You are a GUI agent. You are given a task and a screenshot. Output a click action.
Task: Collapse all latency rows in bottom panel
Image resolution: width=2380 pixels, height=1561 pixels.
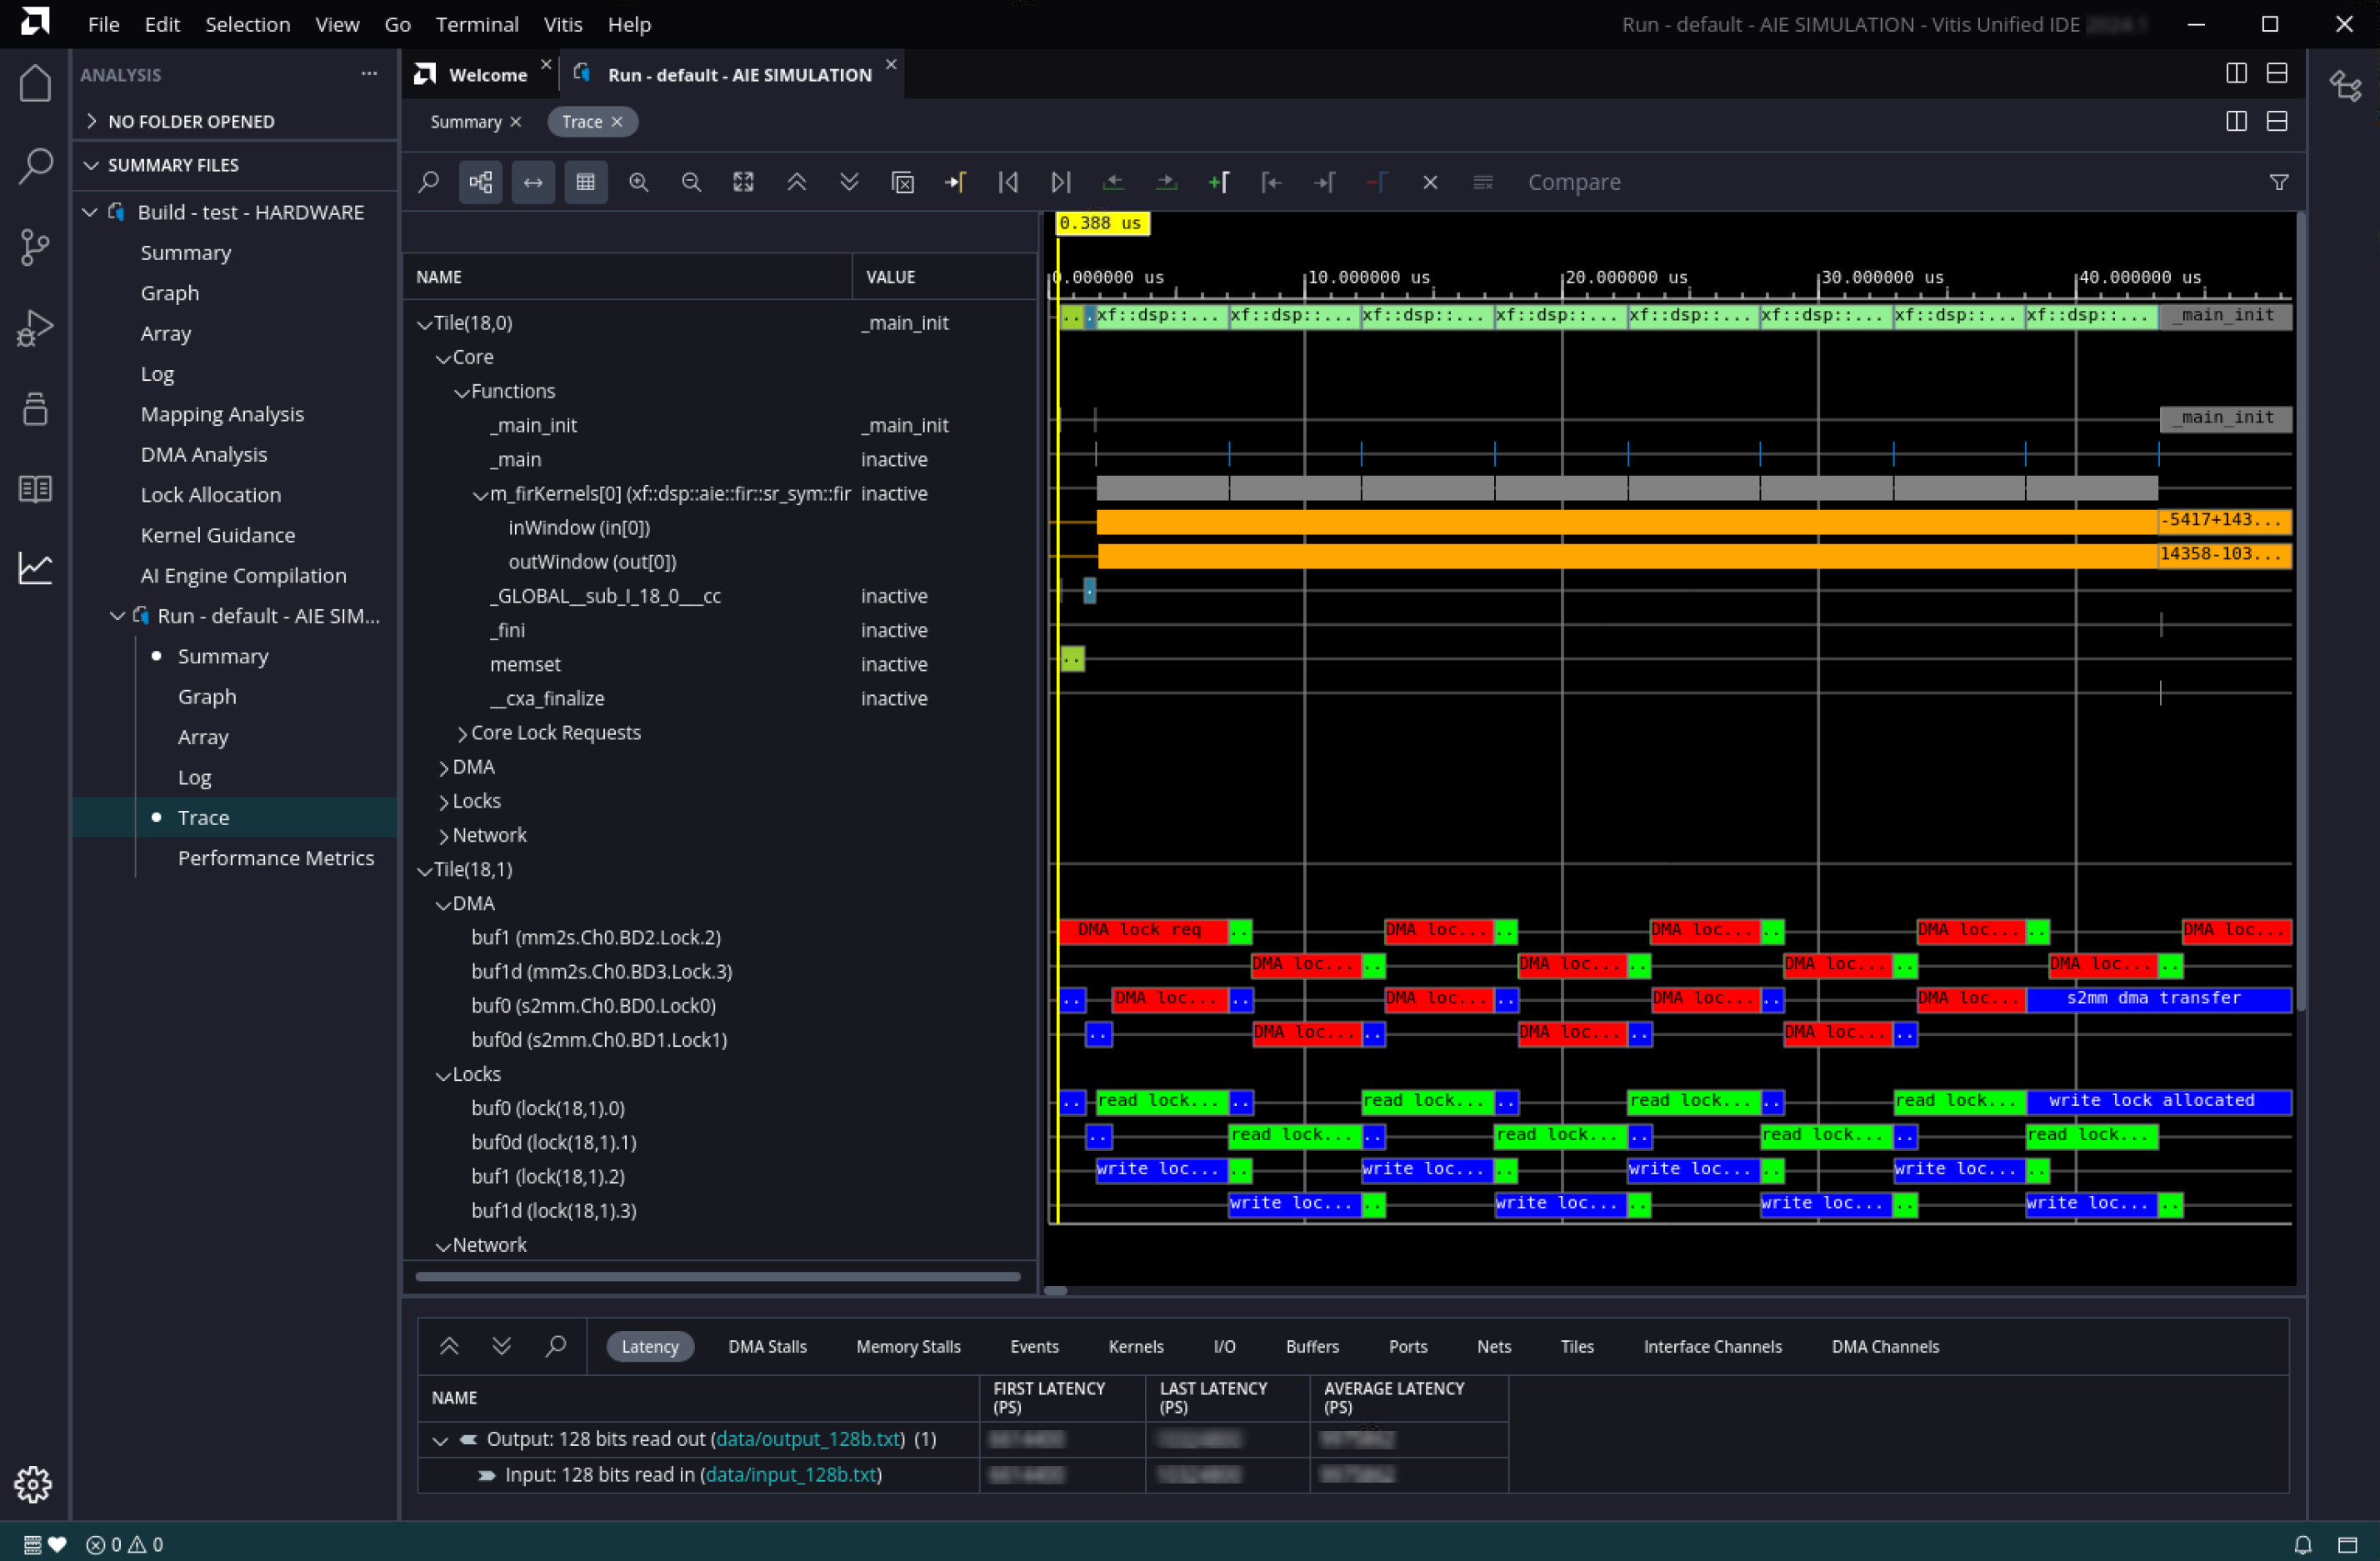(x=449, y=1347)
